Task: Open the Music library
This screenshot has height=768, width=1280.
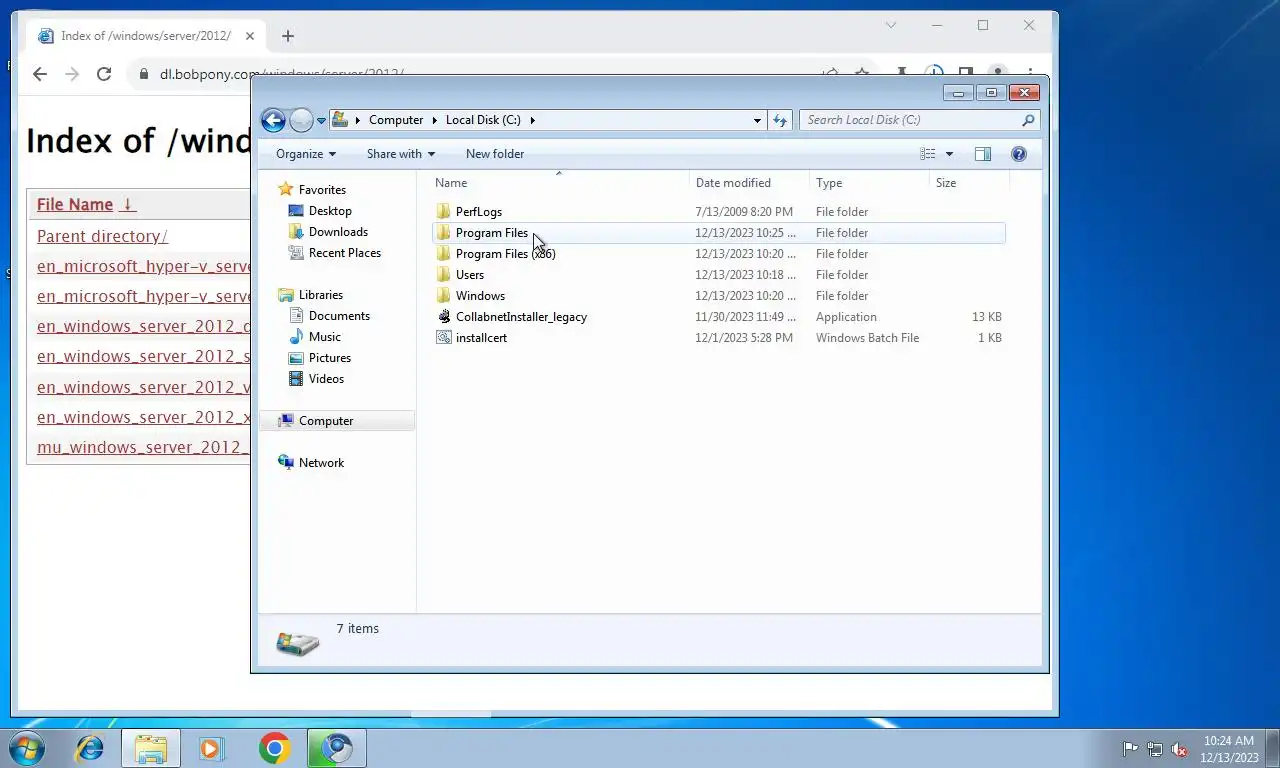Action: (x=325, y=337)
